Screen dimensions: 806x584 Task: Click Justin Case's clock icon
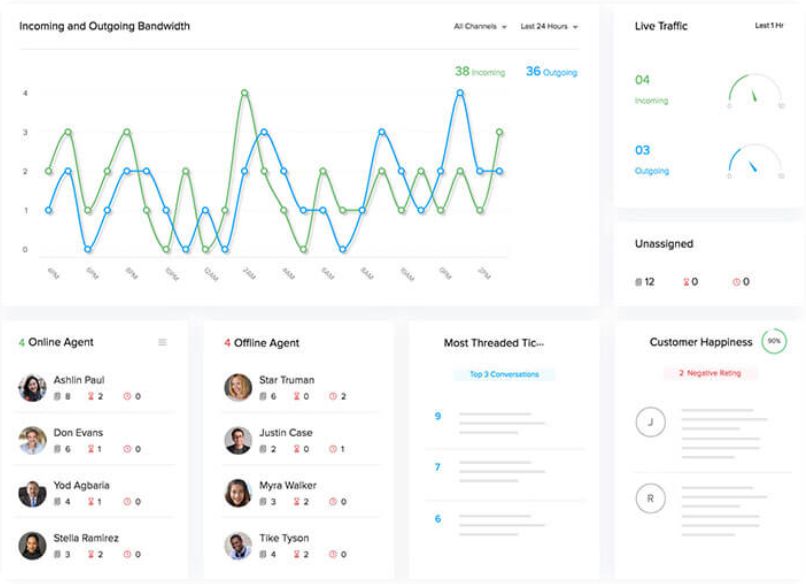333,449
